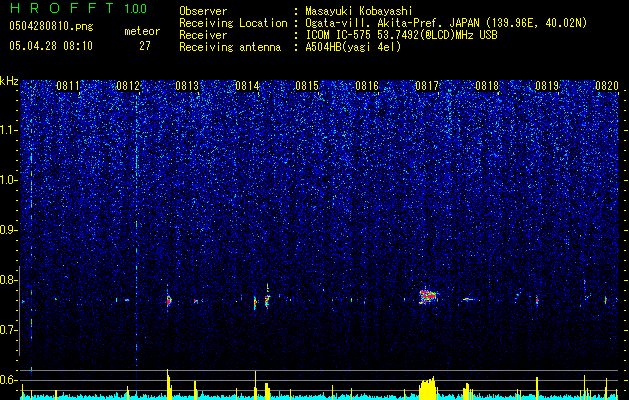Screen dimensions: 629x400
Task: Click the Ogata-vill. Akita-Pref. JAPAN text
Action: [x=393, y=23]
